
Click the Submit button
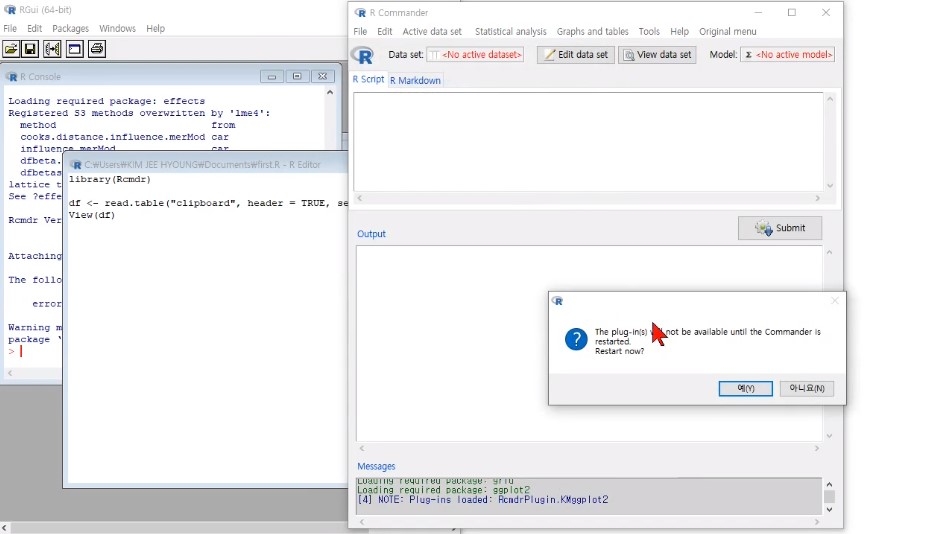(x=780, y=228)
